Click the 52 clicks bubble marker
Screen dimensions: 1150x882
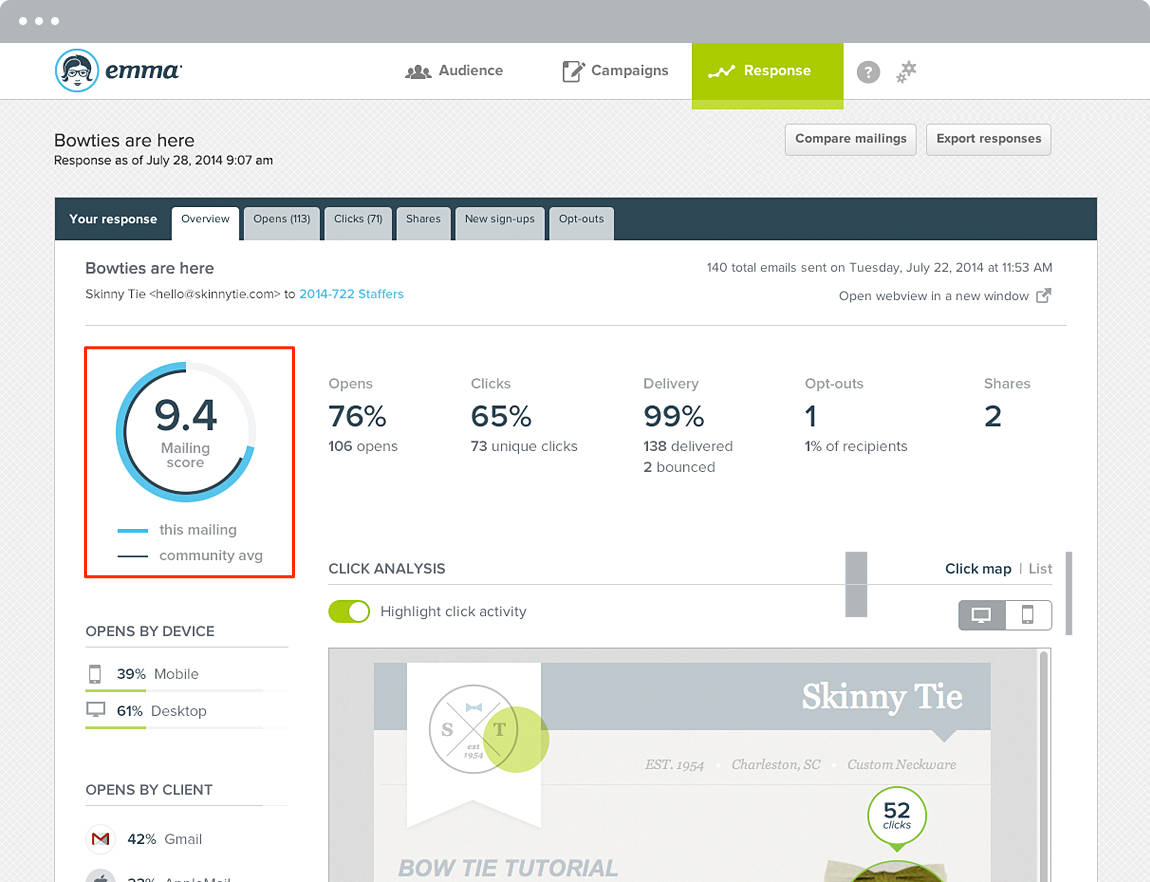[897, 816]
